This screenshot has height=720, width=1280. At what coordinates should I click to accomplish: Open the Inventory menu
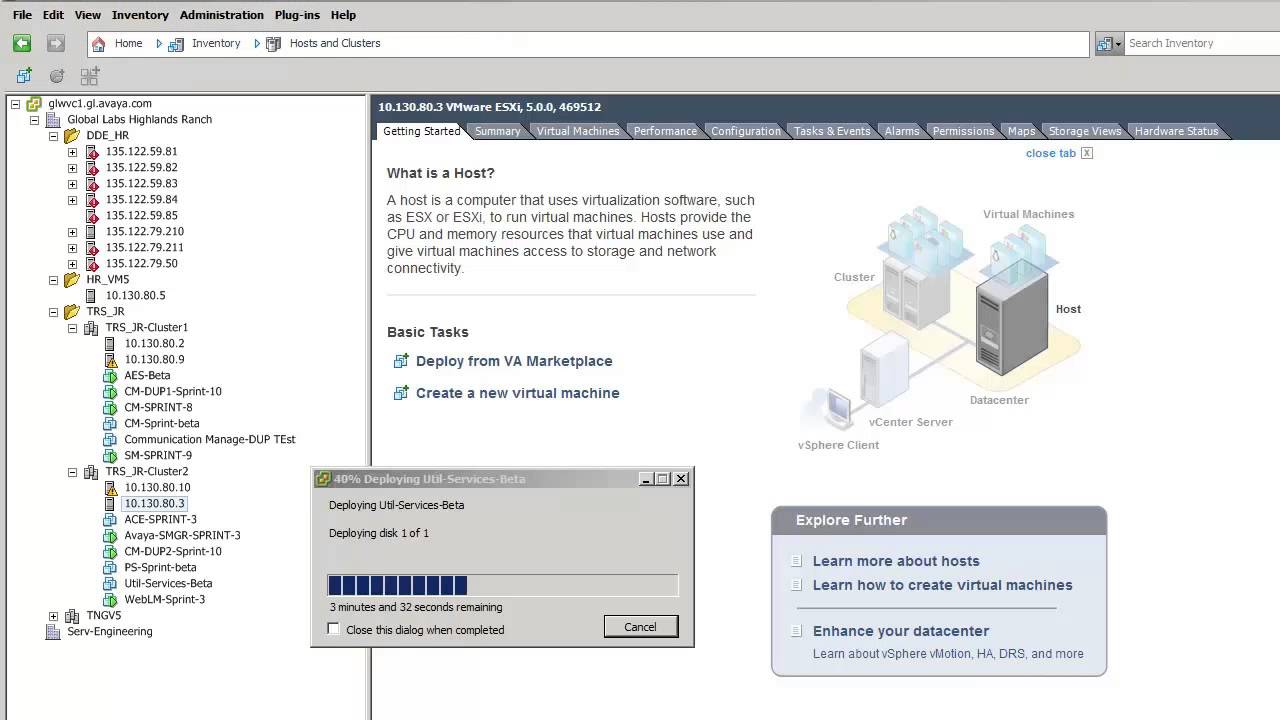[140, 15]
